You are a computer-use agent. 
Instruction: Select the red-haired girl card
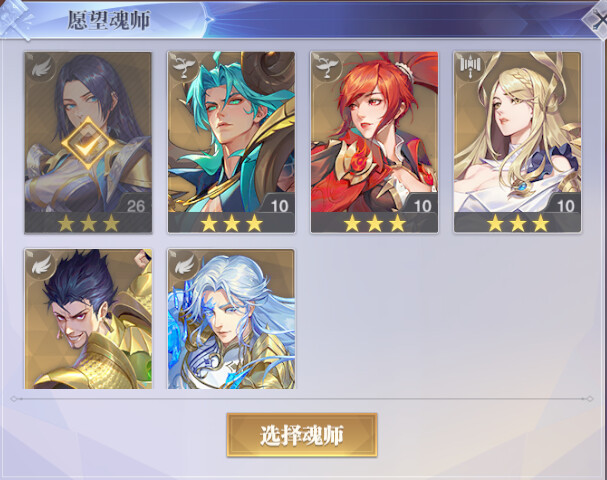pyautogui.click(x=374, y=142)
